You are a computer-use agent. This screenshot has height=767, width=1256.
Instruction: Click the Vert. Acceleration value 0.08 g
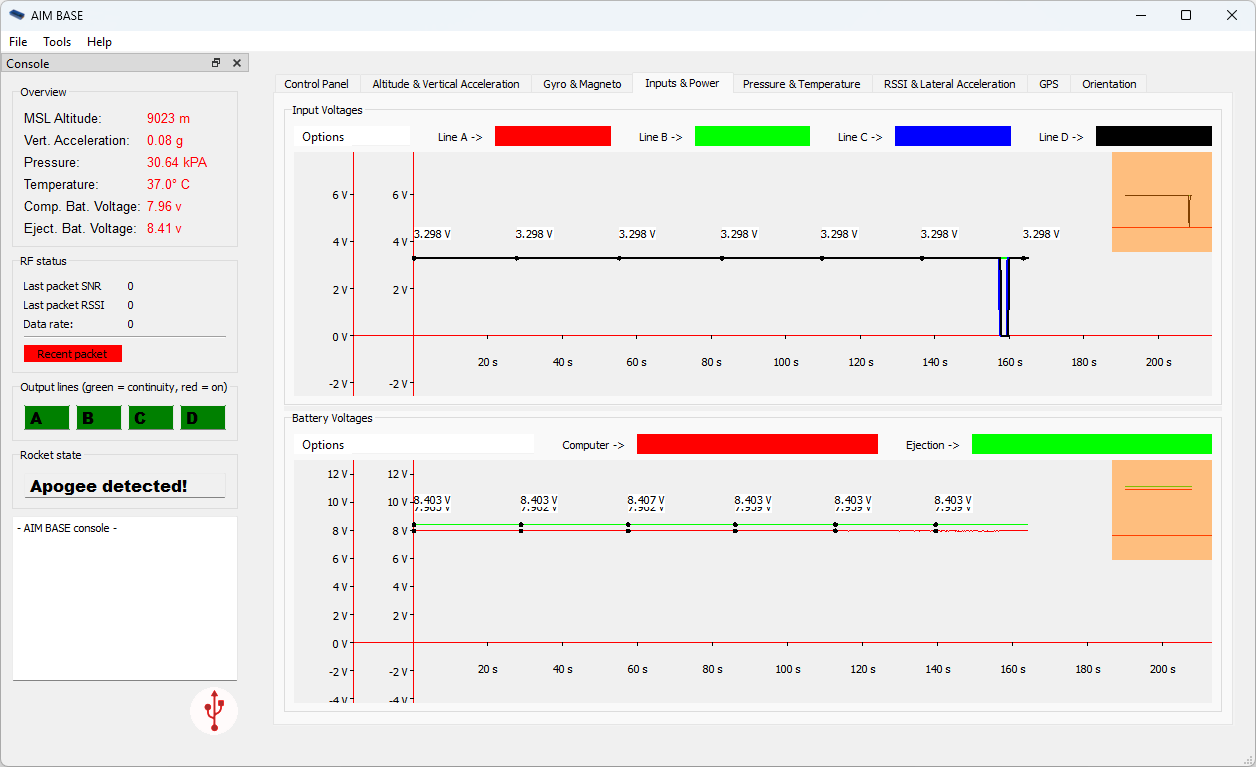pos(165,140)
